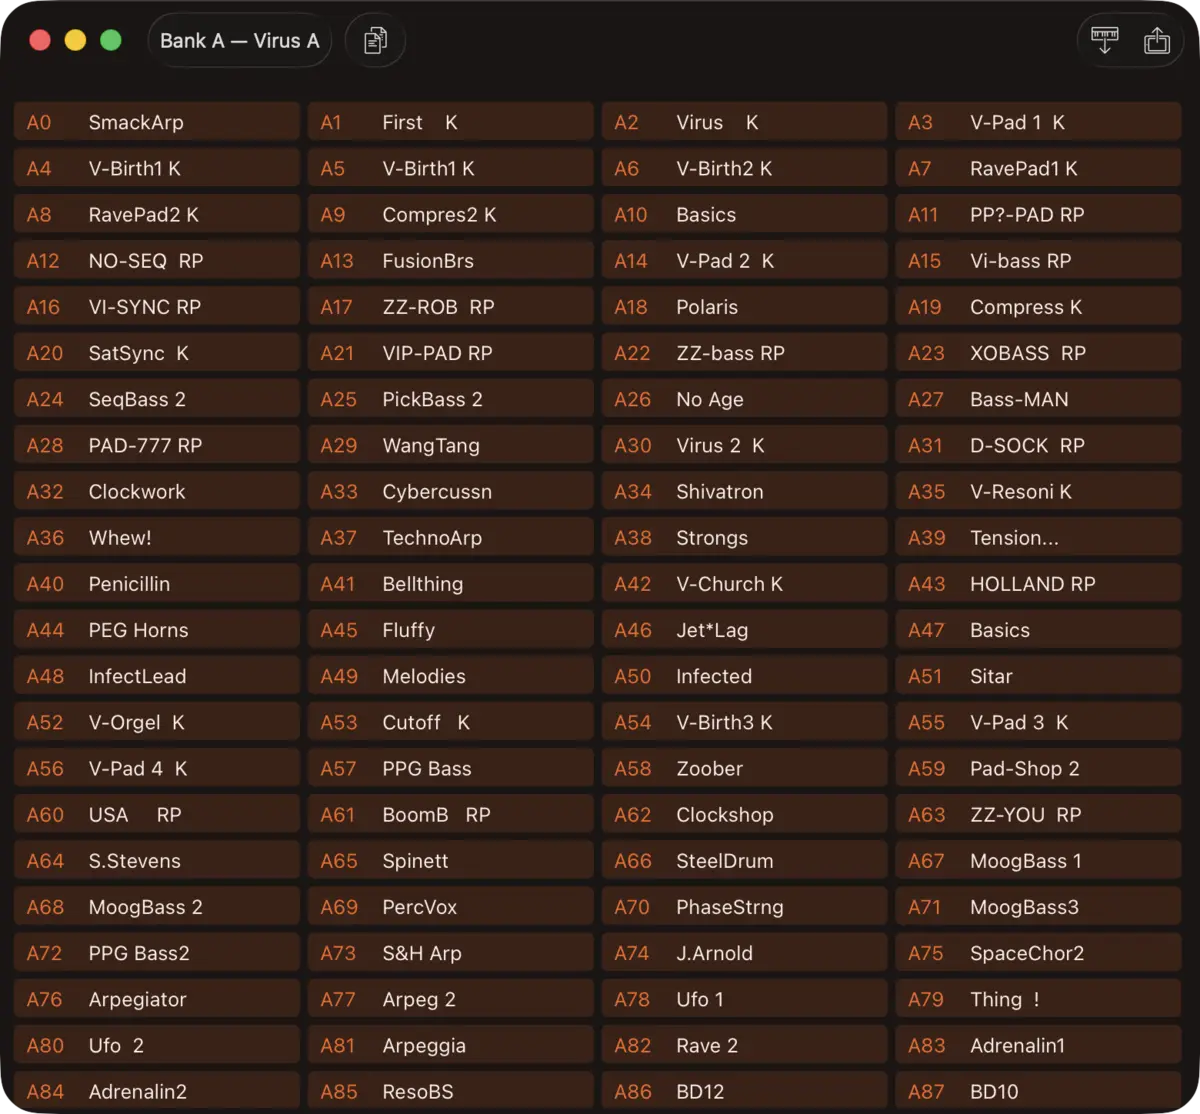Load patch A40 Penicillin
The width and height of the screenshot is (1200, 1114).
coord(157,584)
